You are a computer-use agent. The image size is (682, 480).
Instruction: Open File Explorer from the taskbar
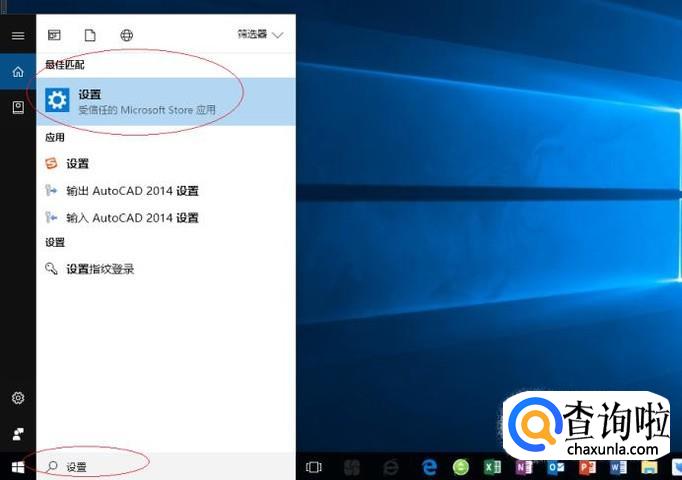click(x=649, y=467)
